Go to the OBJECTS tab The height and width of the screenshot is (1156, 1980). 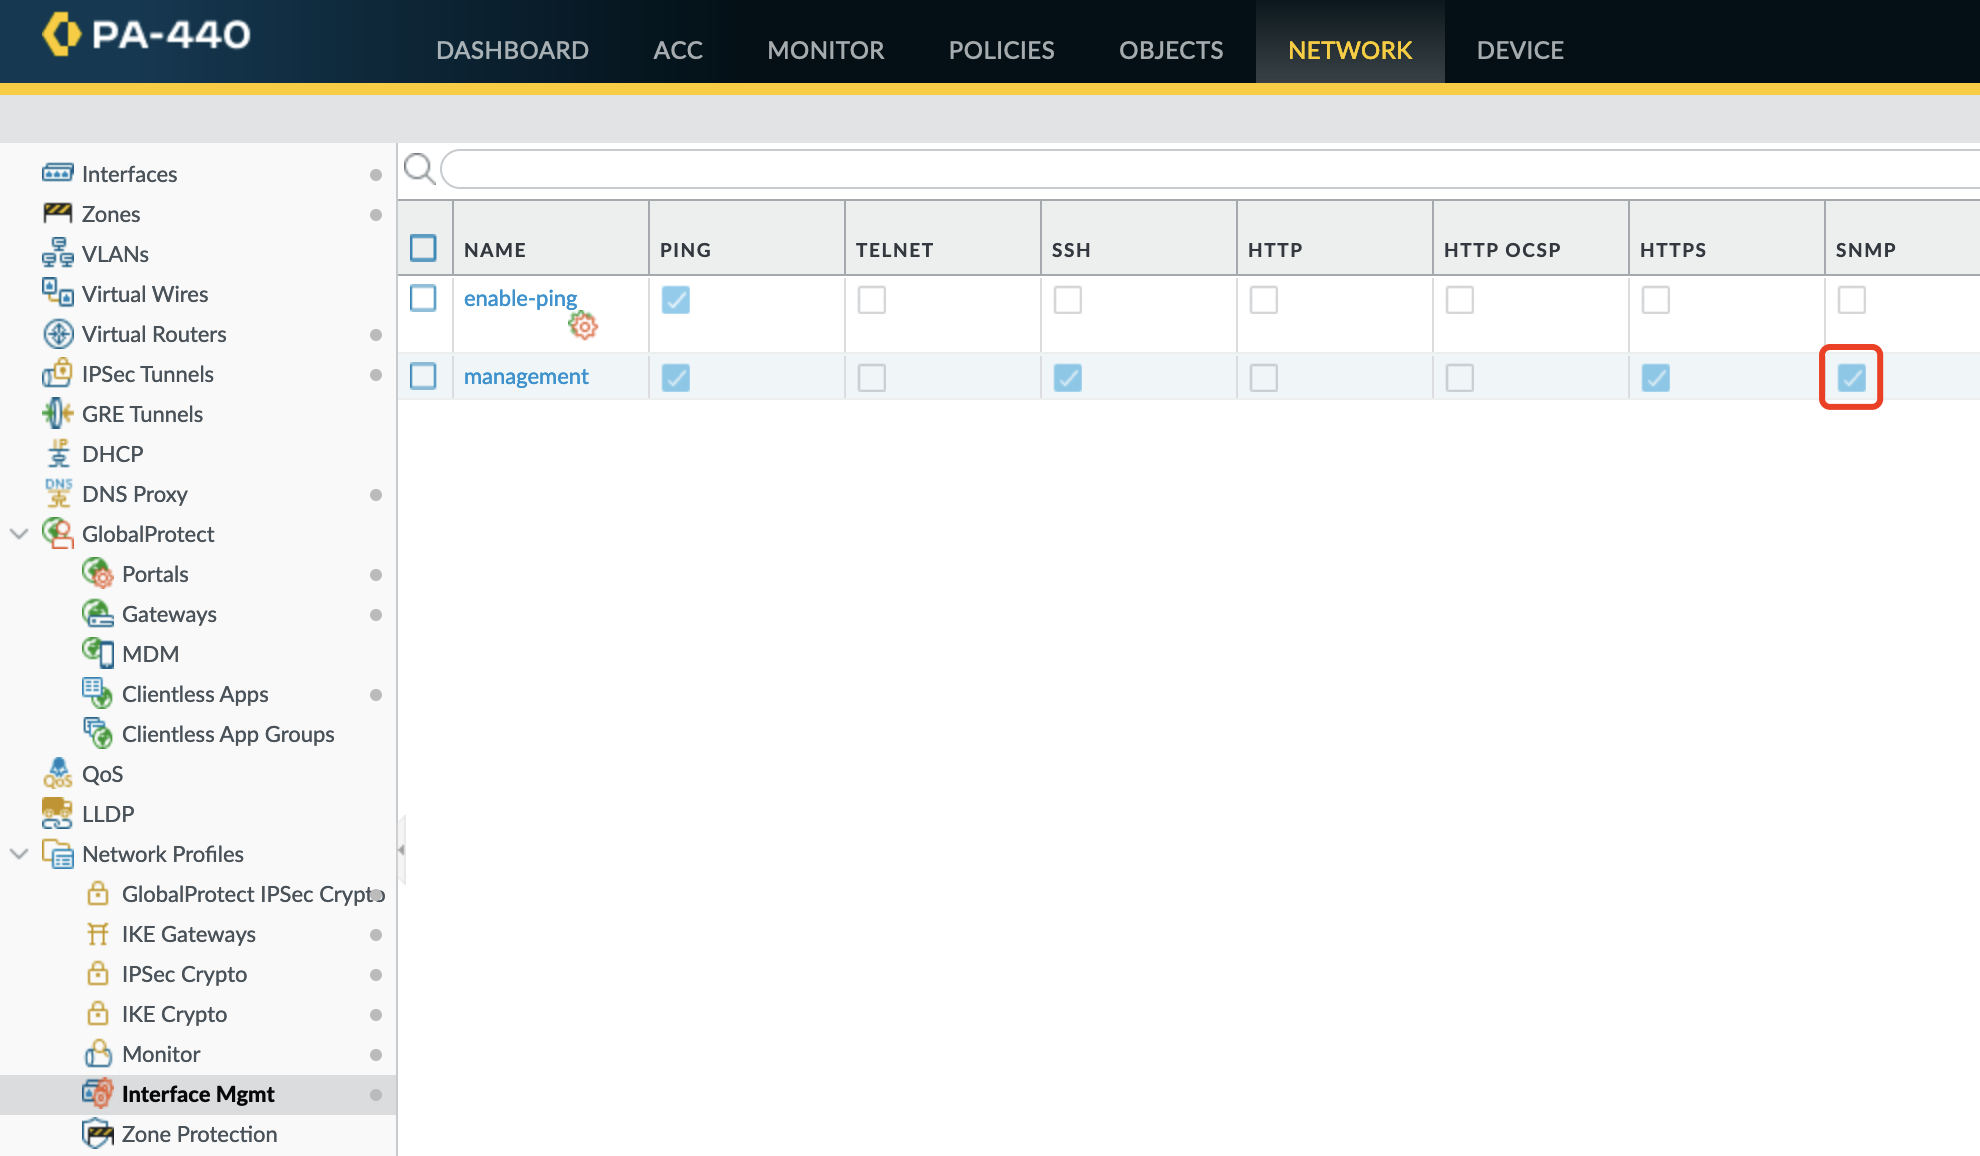1171,50
